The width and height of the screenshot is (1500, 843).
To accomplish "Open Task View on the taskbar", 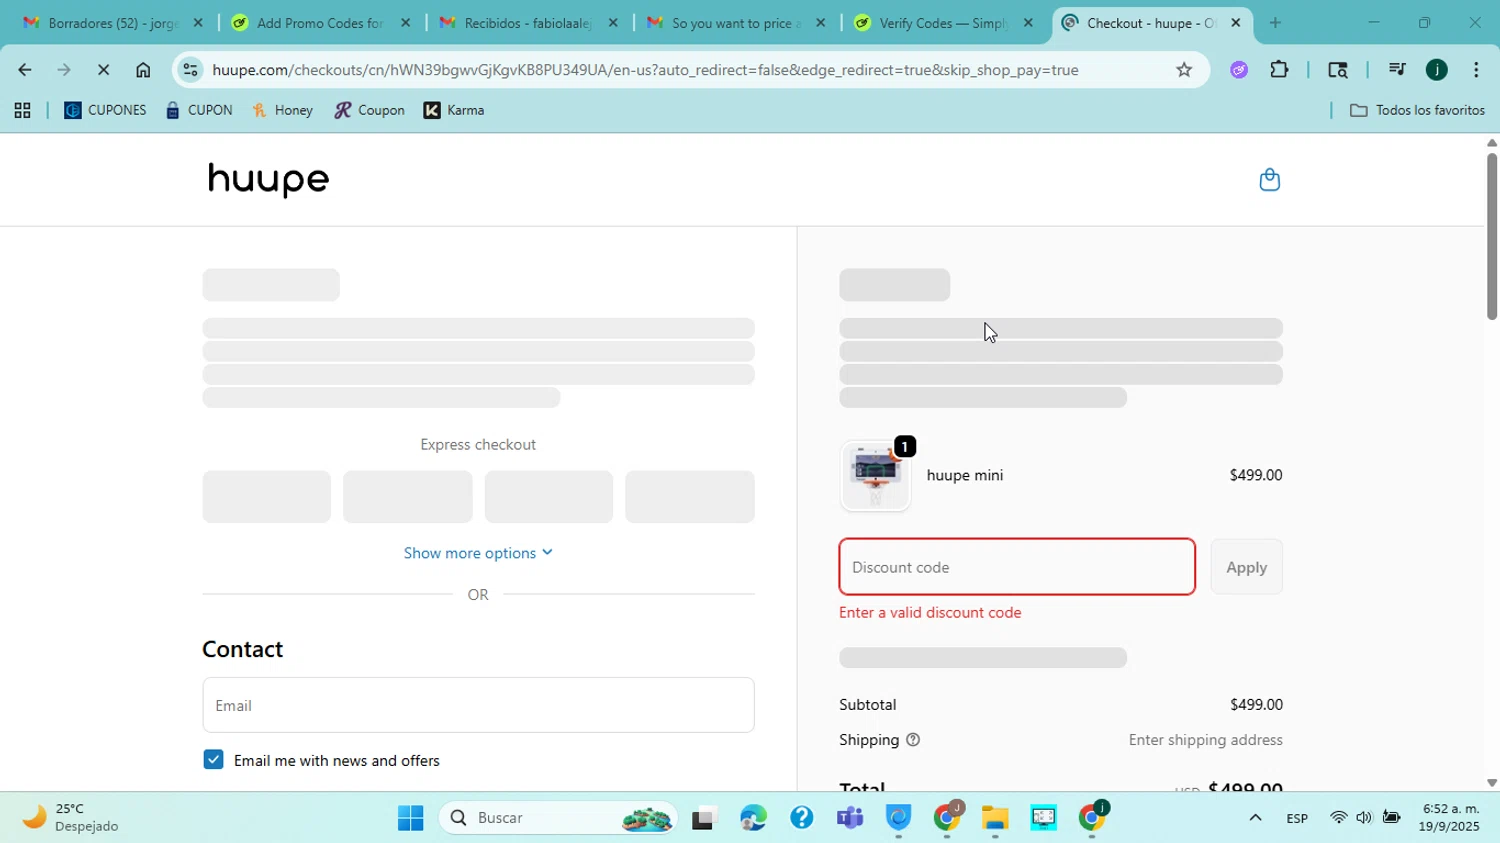I will (705, 818).
